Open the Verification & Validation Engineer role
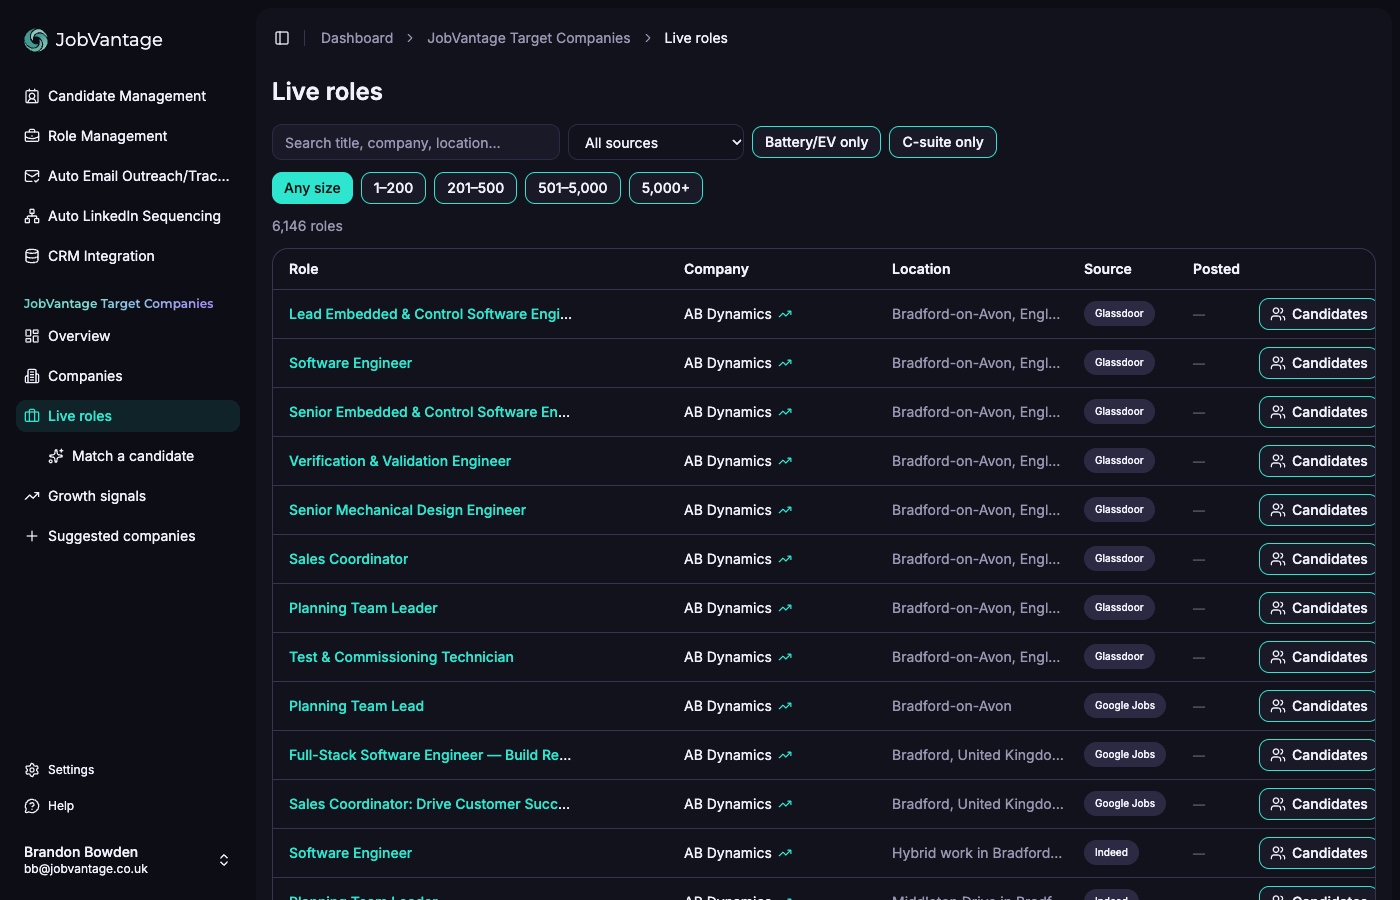 pos(400,461)
